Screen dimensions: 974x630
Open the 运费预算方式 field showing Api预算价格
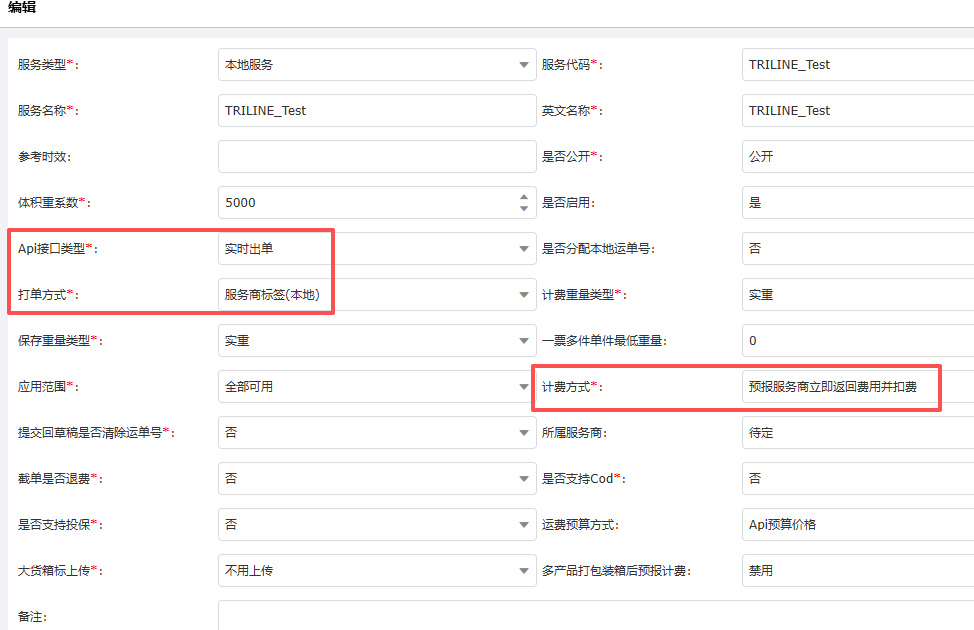click(x=857, y=525)
